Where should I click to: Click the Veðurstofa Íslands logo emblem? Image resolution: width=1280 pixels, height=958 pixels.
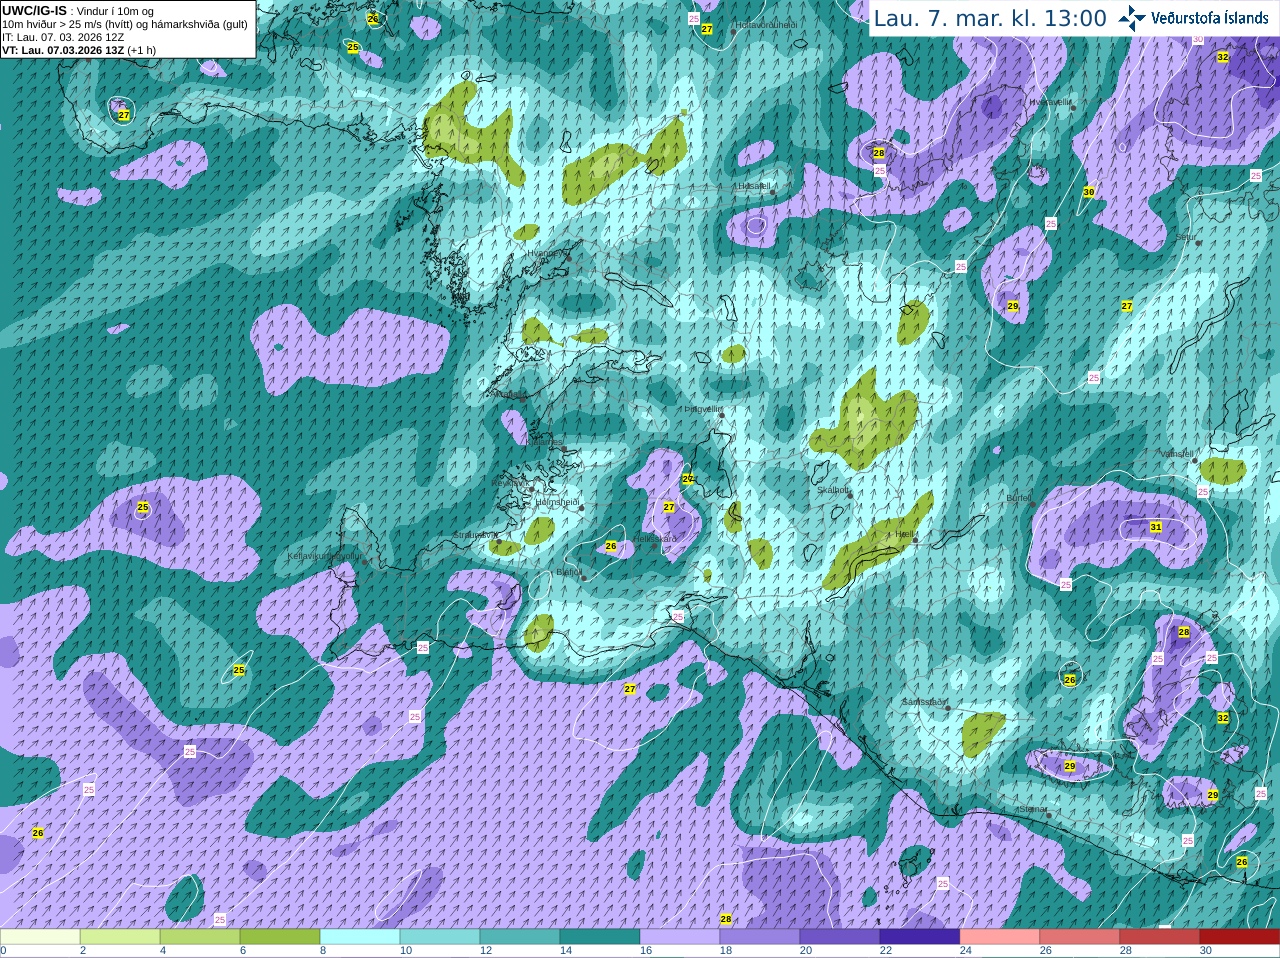click(x=1132, y=17)
